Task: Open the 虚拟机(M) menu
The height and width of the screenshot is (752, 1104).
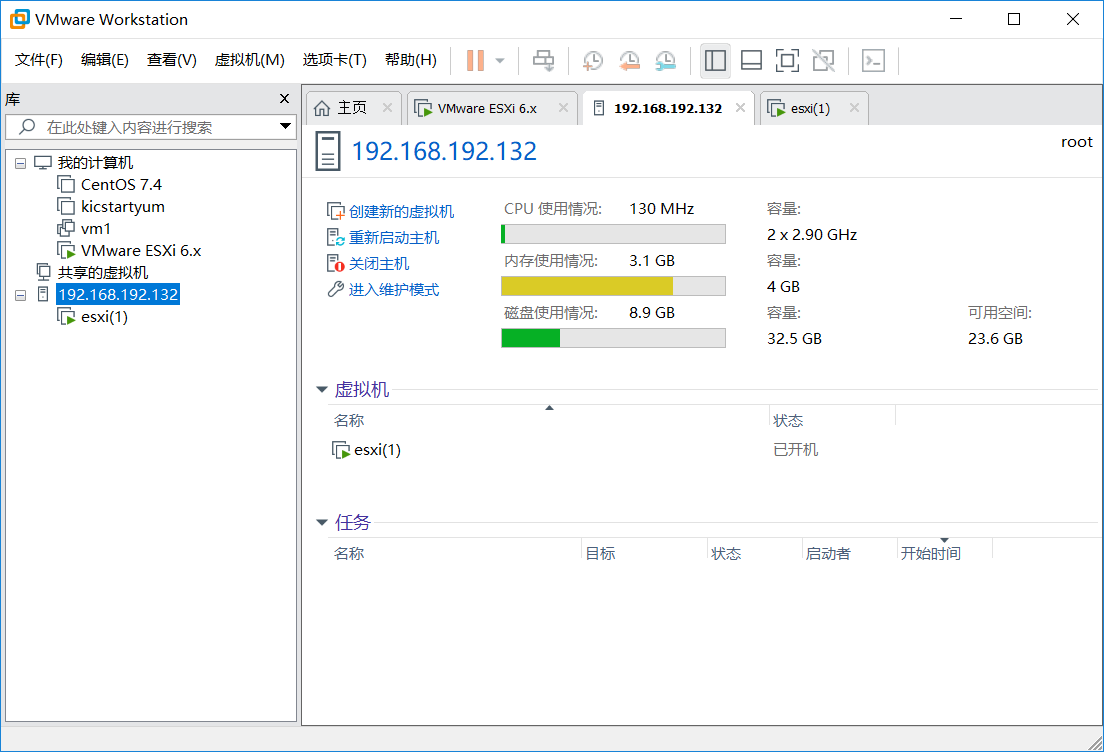Action: click(249, 60)
